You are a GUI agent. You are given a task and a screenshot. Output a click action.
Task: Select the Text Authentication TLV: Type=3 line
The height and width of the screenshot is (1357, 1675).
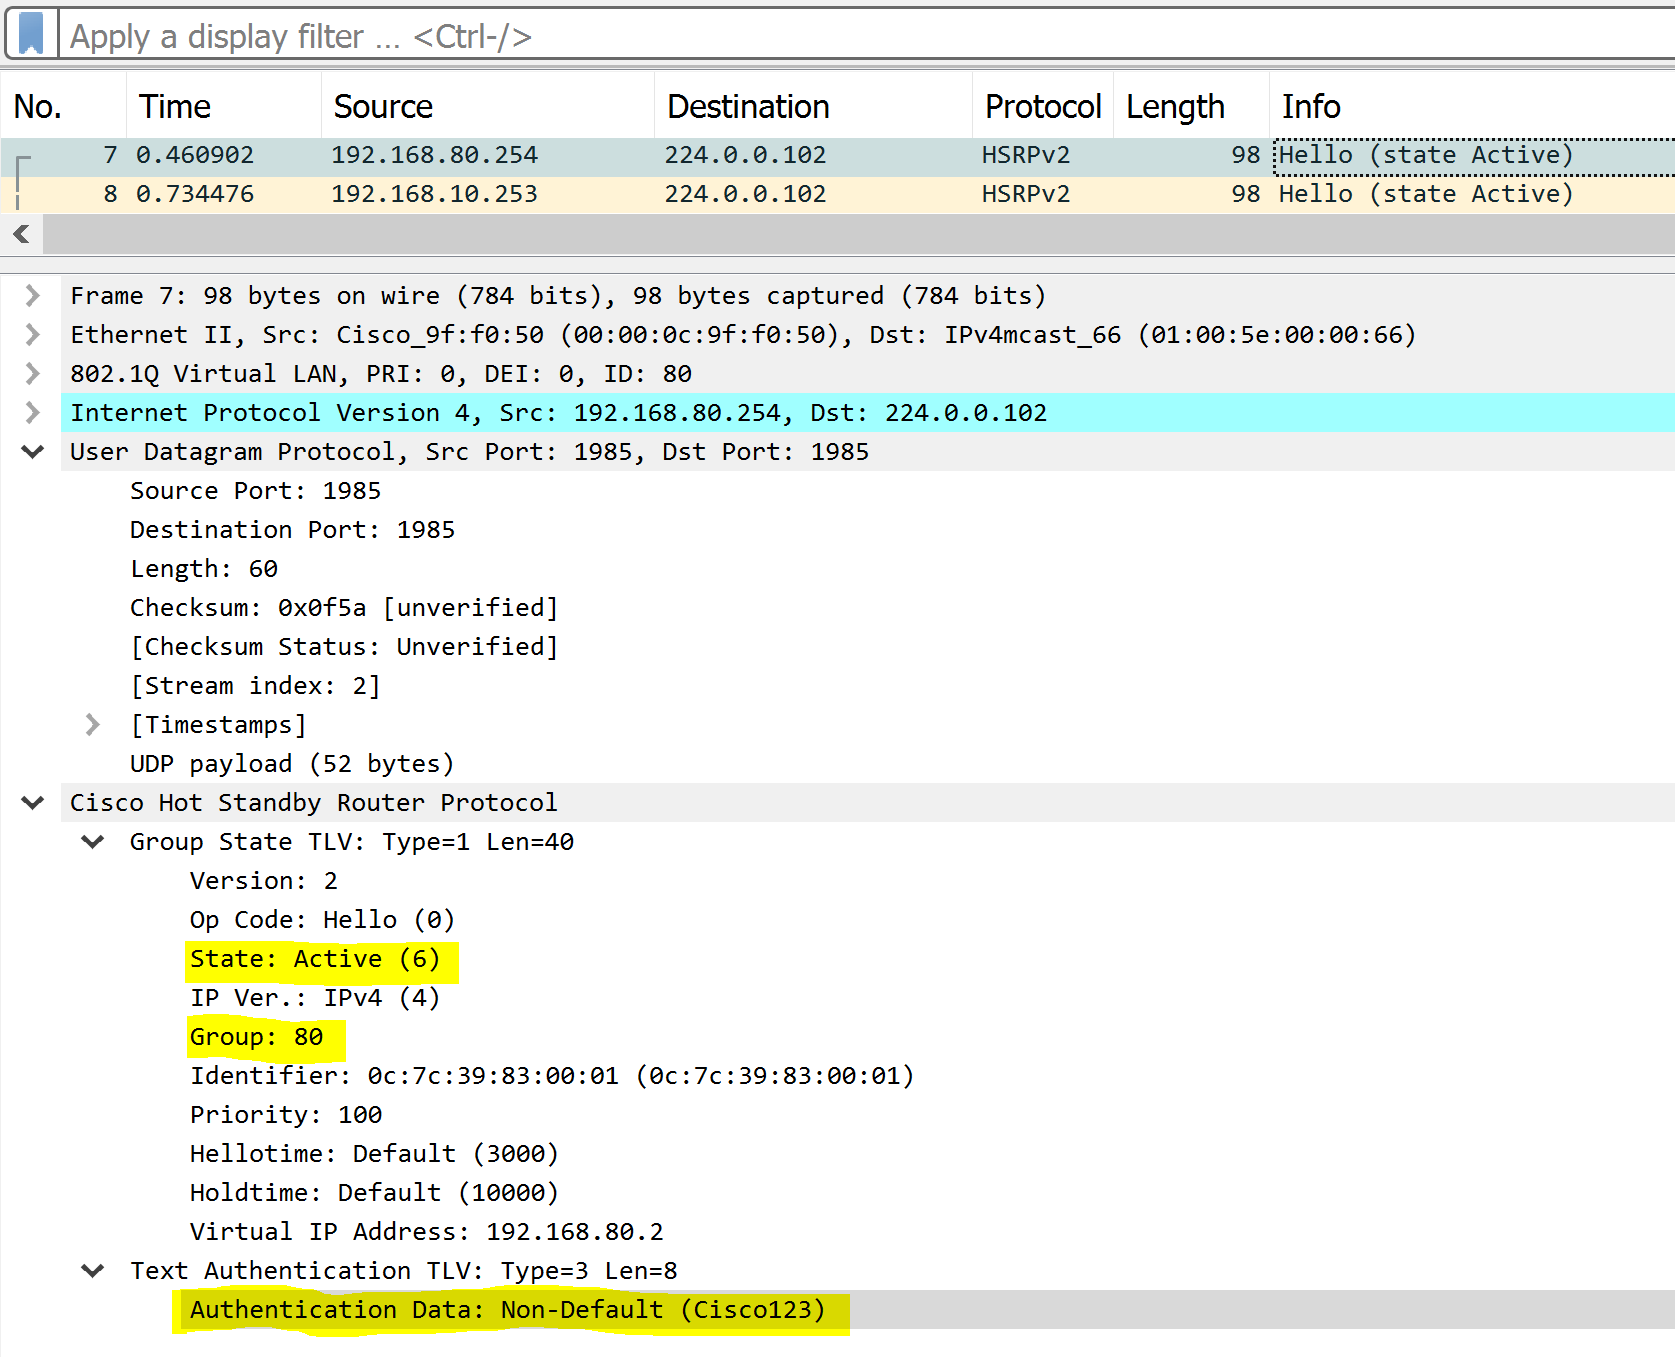pos(404,1271)
